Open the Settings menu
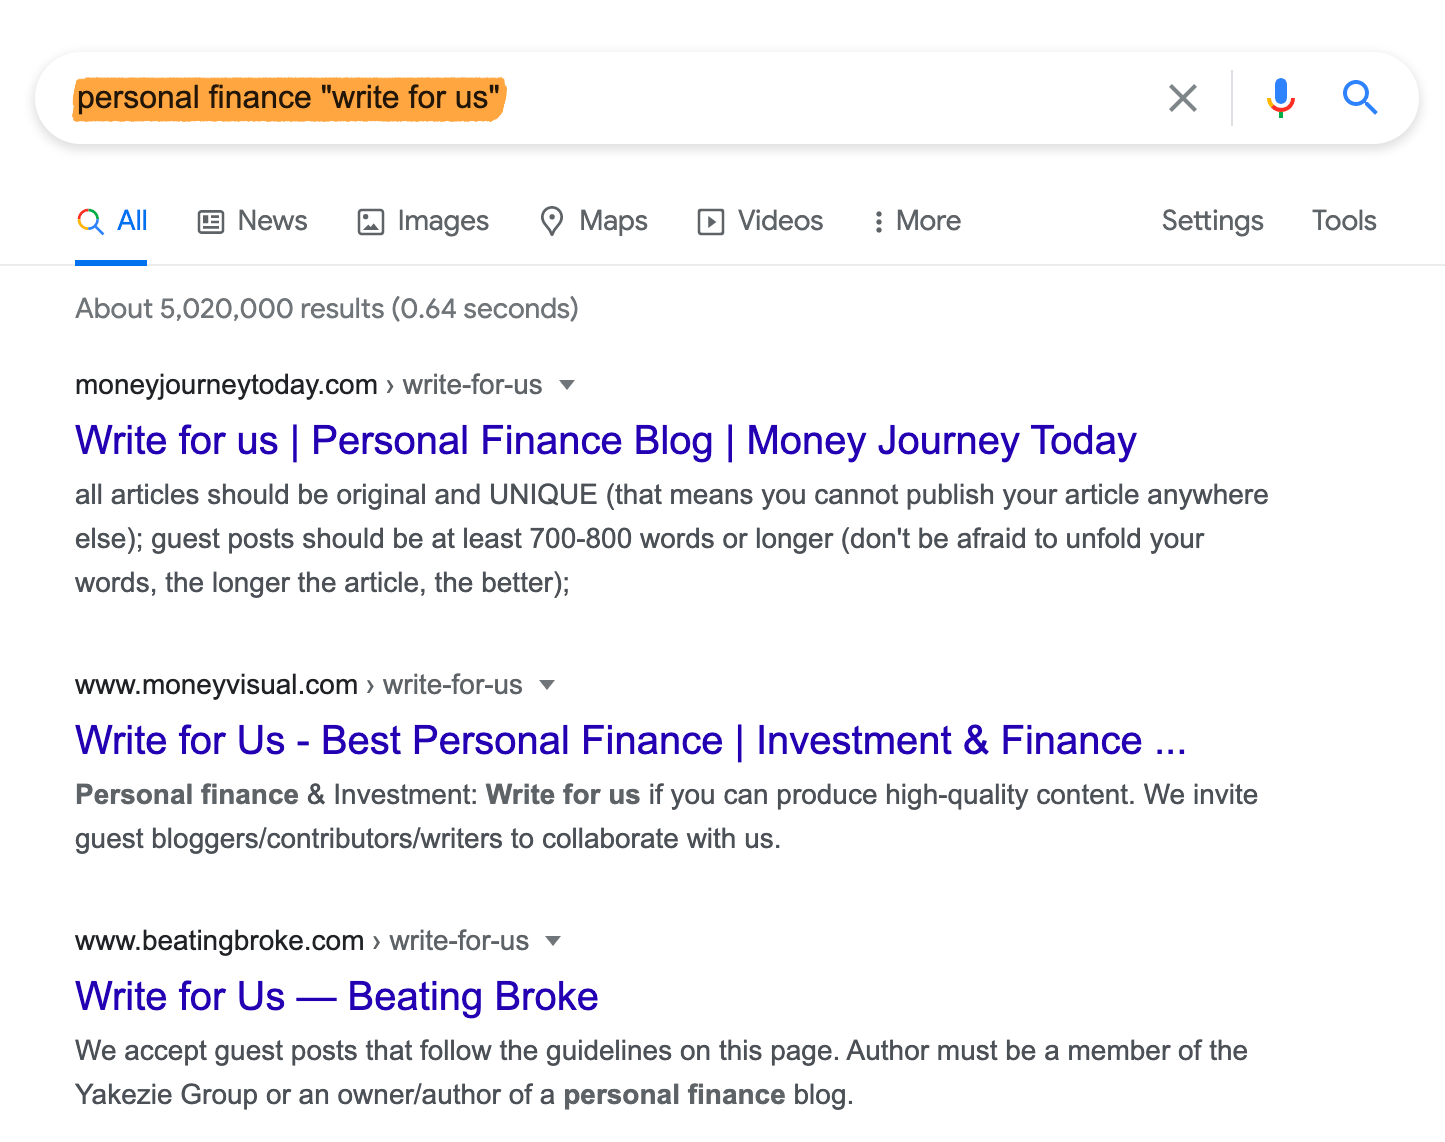Image resolution: width=1445 pixels, height=1142 pixels. tap(1212, 221)
